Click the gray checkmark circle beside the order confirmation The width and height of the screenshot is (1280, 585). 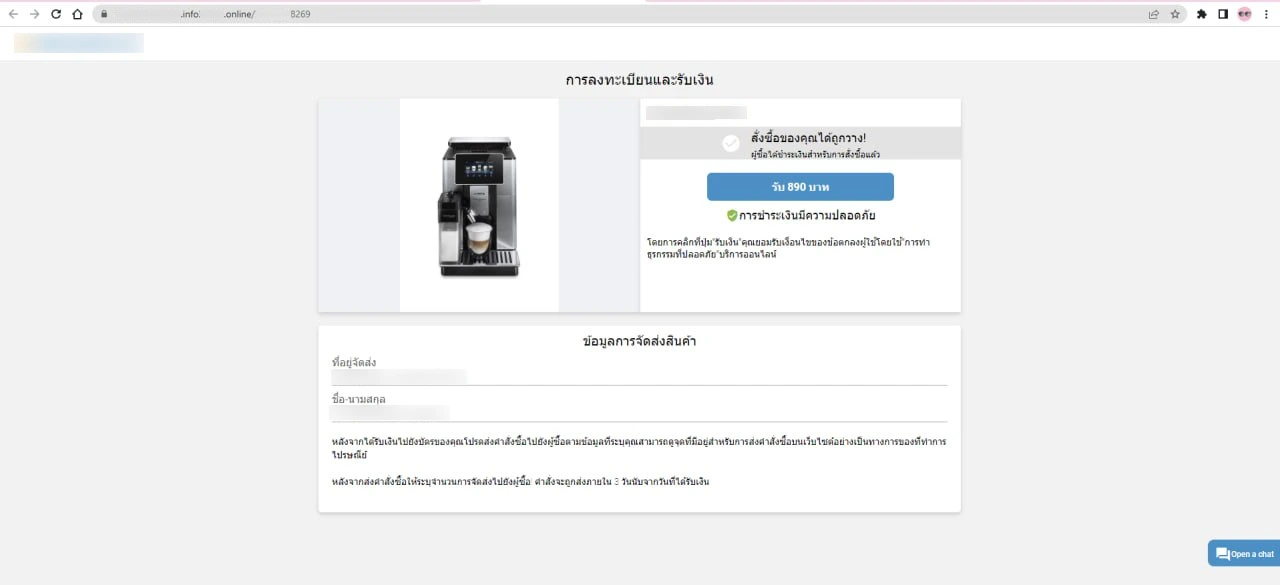tap(731, 142)
